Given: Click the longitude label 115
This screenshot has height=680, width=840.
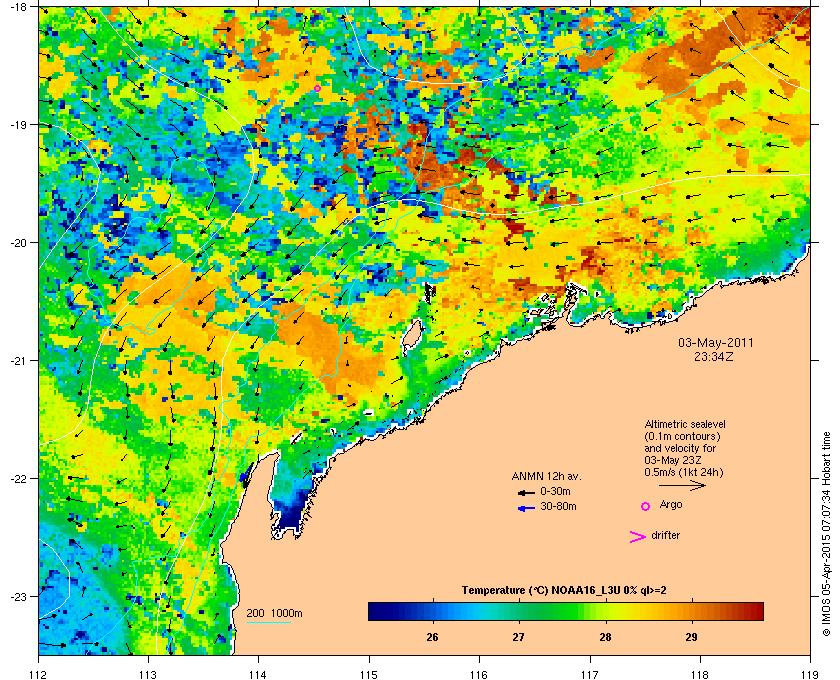Looking at the screenshot, I should (x=369, y=674).
